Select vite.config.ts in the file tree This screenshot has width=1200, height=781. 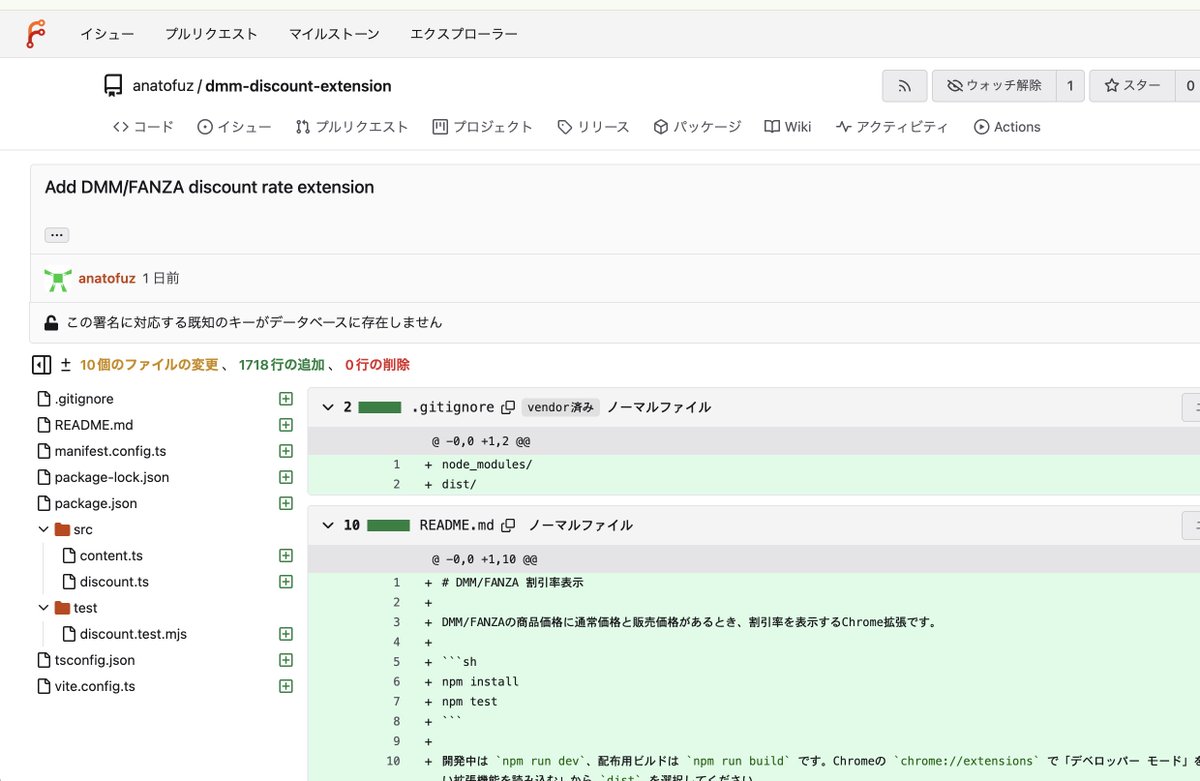click(95, 686)
